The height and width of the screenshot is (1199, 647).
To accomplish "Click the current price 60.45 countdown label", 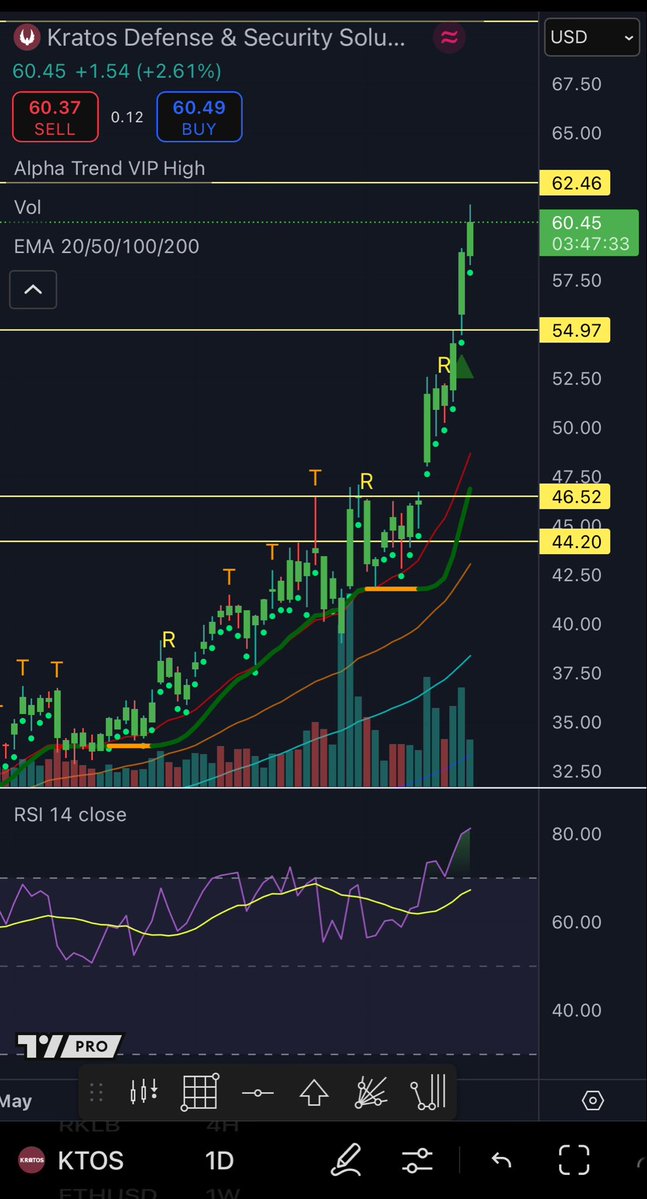I will tap(589, 233).
